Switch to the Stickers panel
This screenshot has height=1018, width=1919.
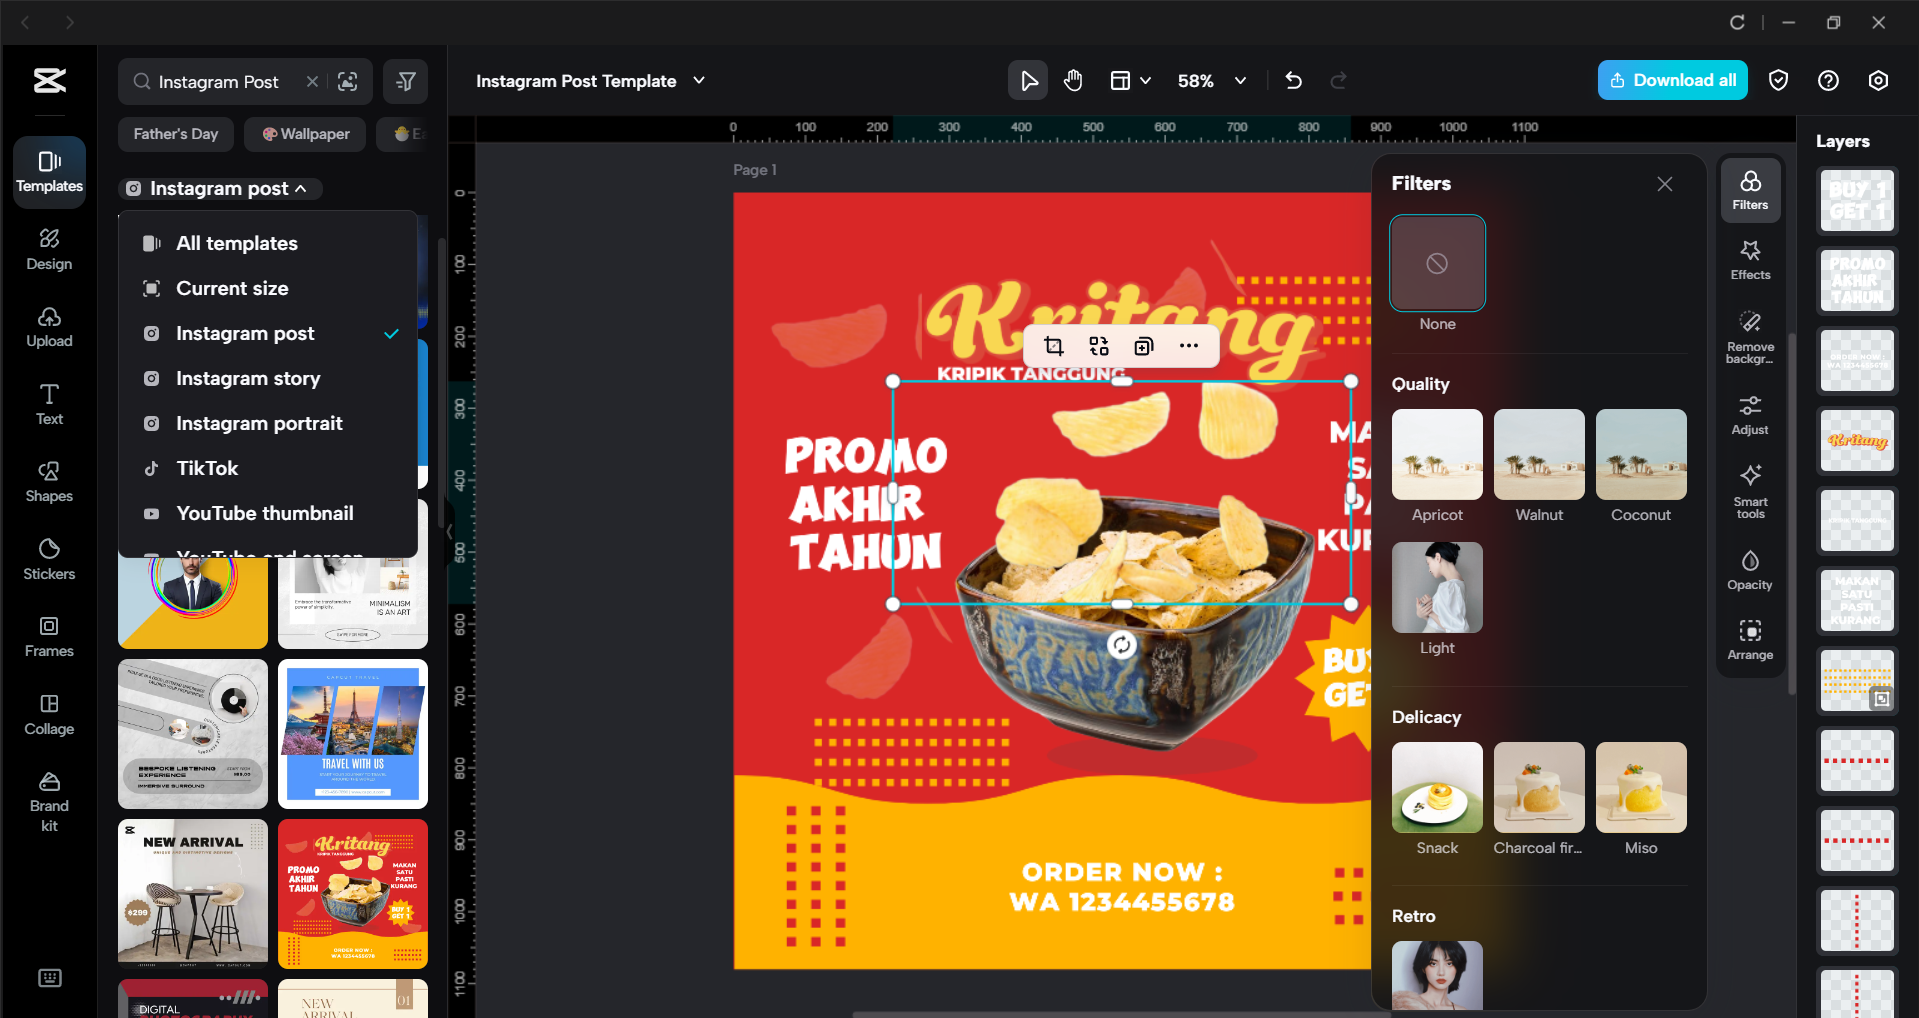tap(48, 558)
